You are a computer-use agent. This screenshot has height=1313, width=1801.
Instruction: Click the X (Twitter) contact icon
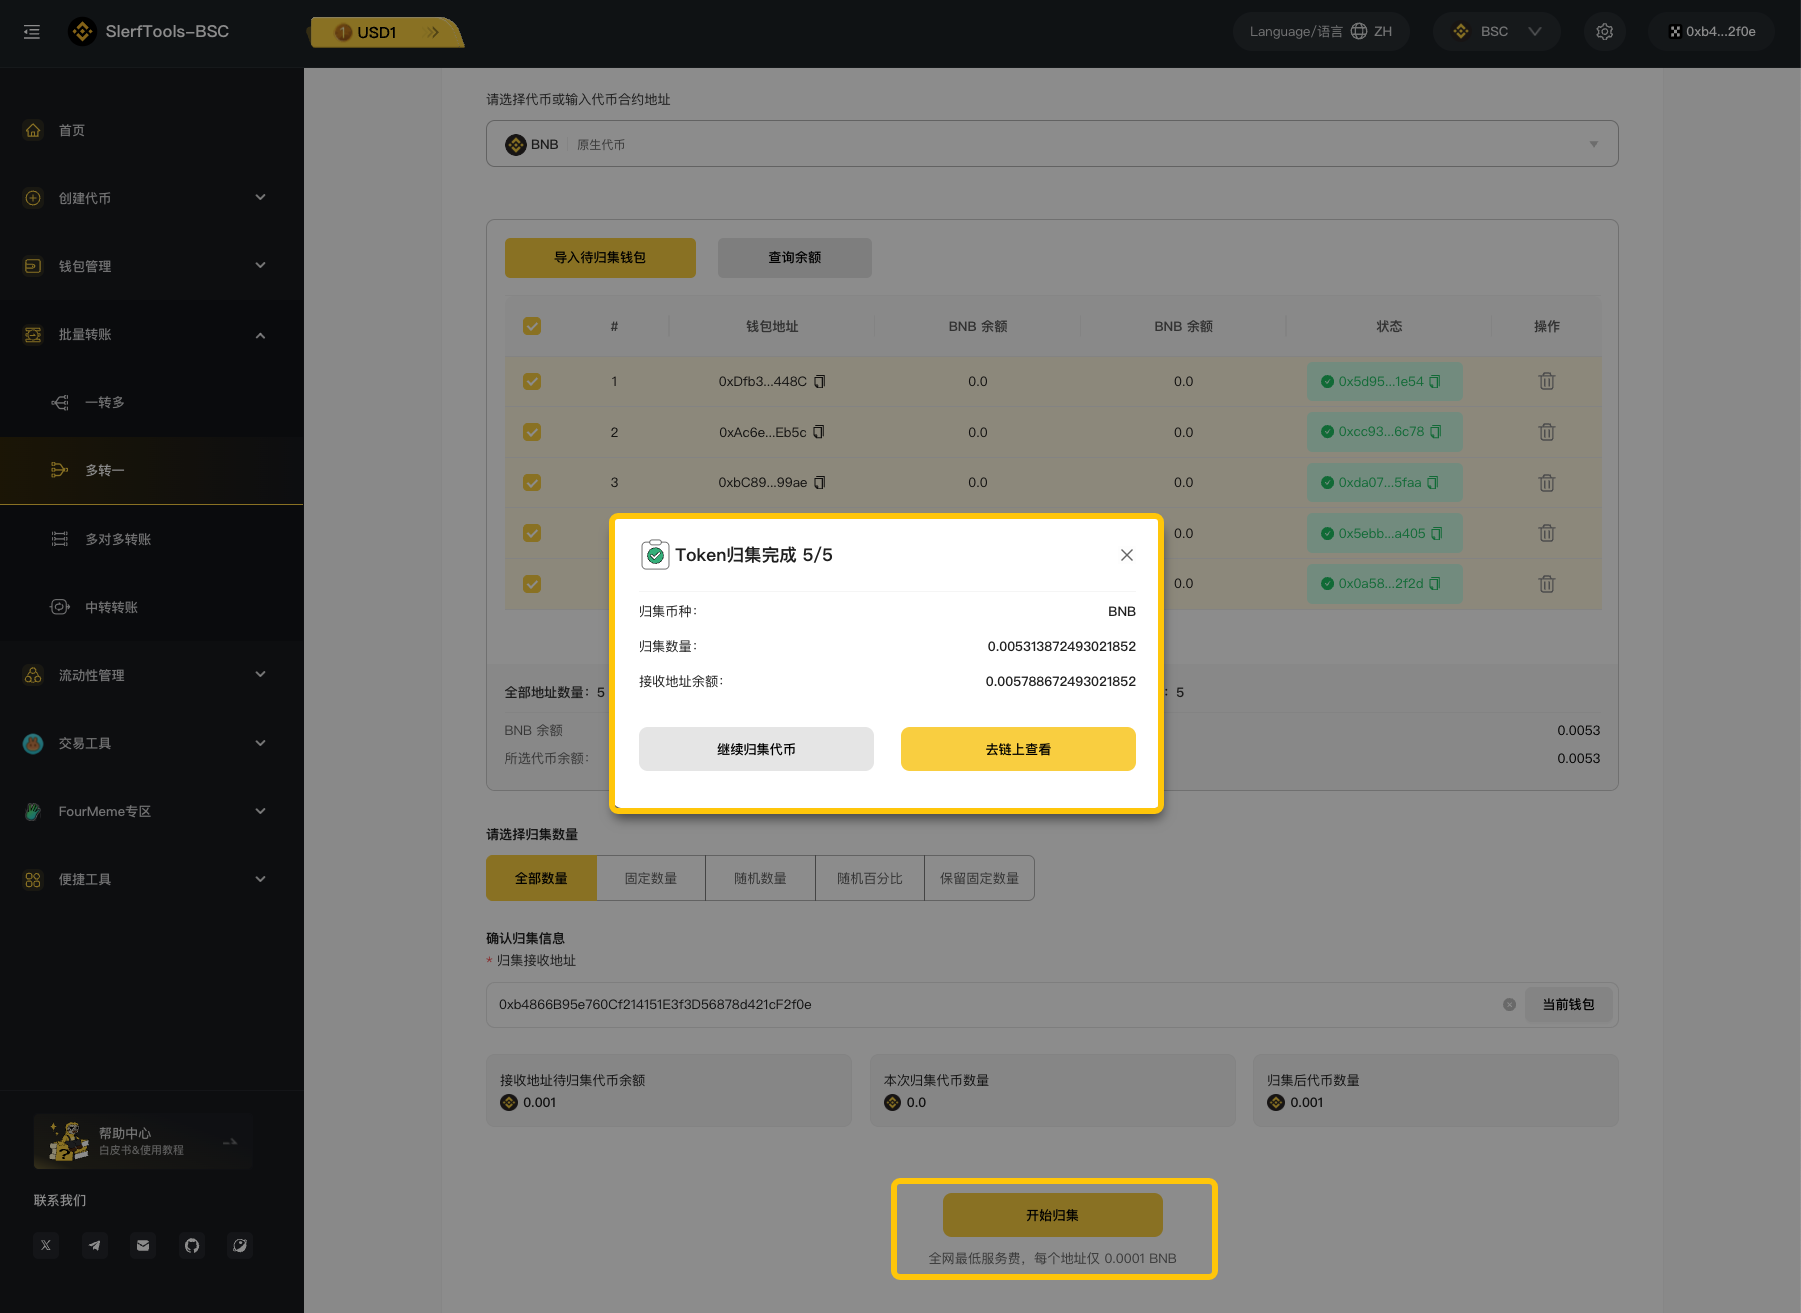46,1245
